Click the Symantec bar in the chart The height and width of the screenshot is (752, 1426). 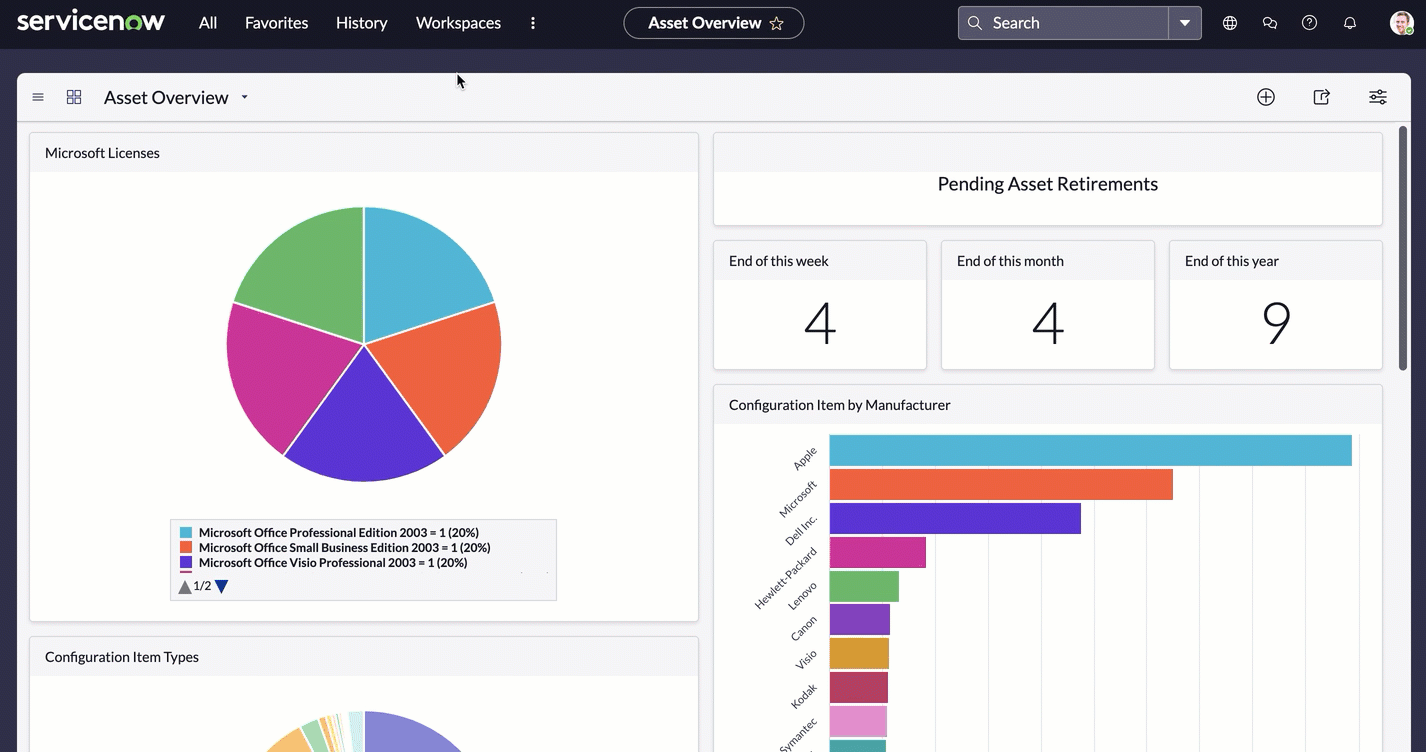(x=858, y=721)
